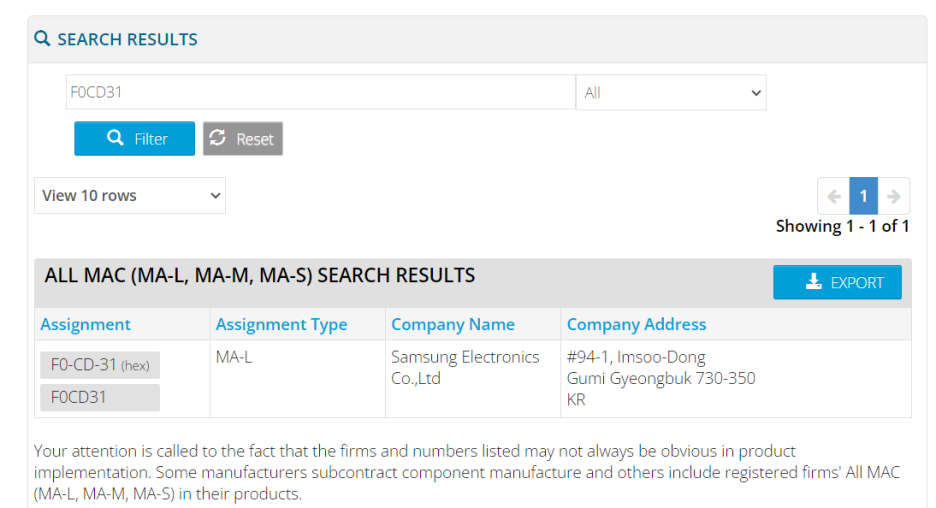Click the Showing 1 - 1 of 1 text
Screen dimensions: 936x508
(x=842, y=226)
